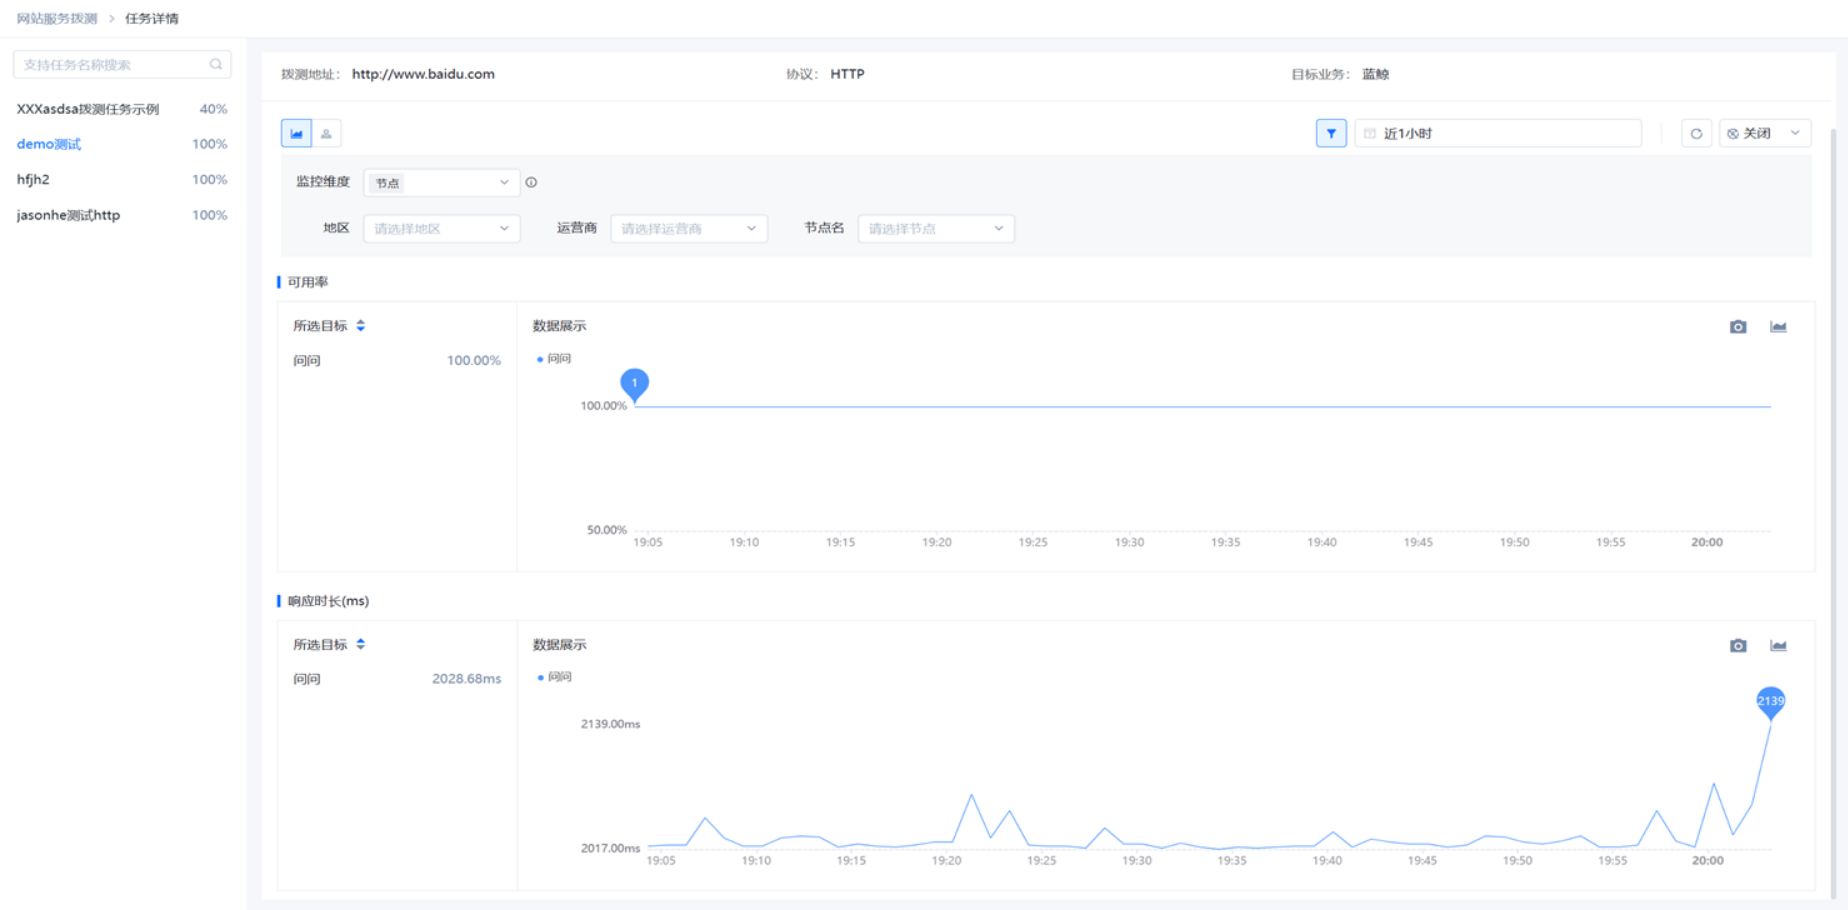Open the 地区 region dropdown
This screenshot has width=1848, height=910.
click(441, 228)
